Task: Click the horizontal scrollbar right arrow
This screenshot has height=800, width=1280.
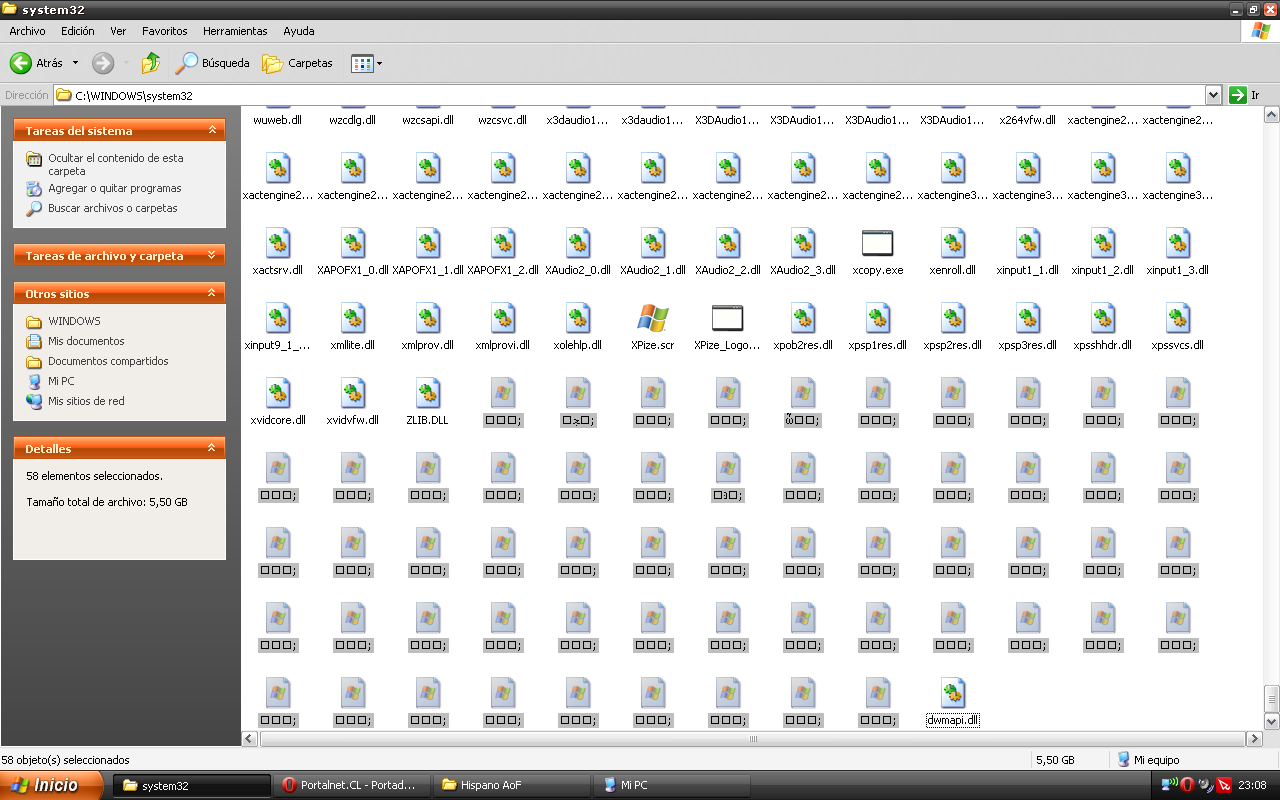Action: [x=1253, y=739]
